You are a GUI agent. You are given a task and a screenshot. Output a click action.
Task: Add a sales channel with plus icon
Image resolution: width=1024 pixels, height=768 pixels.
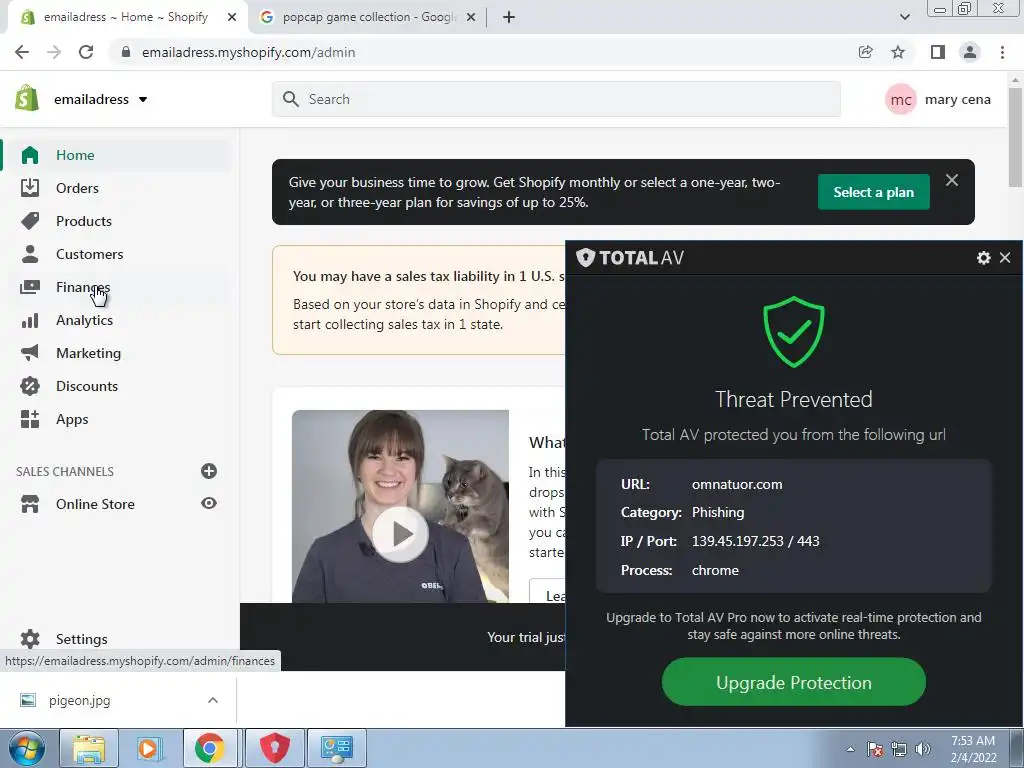click(209, 471)
